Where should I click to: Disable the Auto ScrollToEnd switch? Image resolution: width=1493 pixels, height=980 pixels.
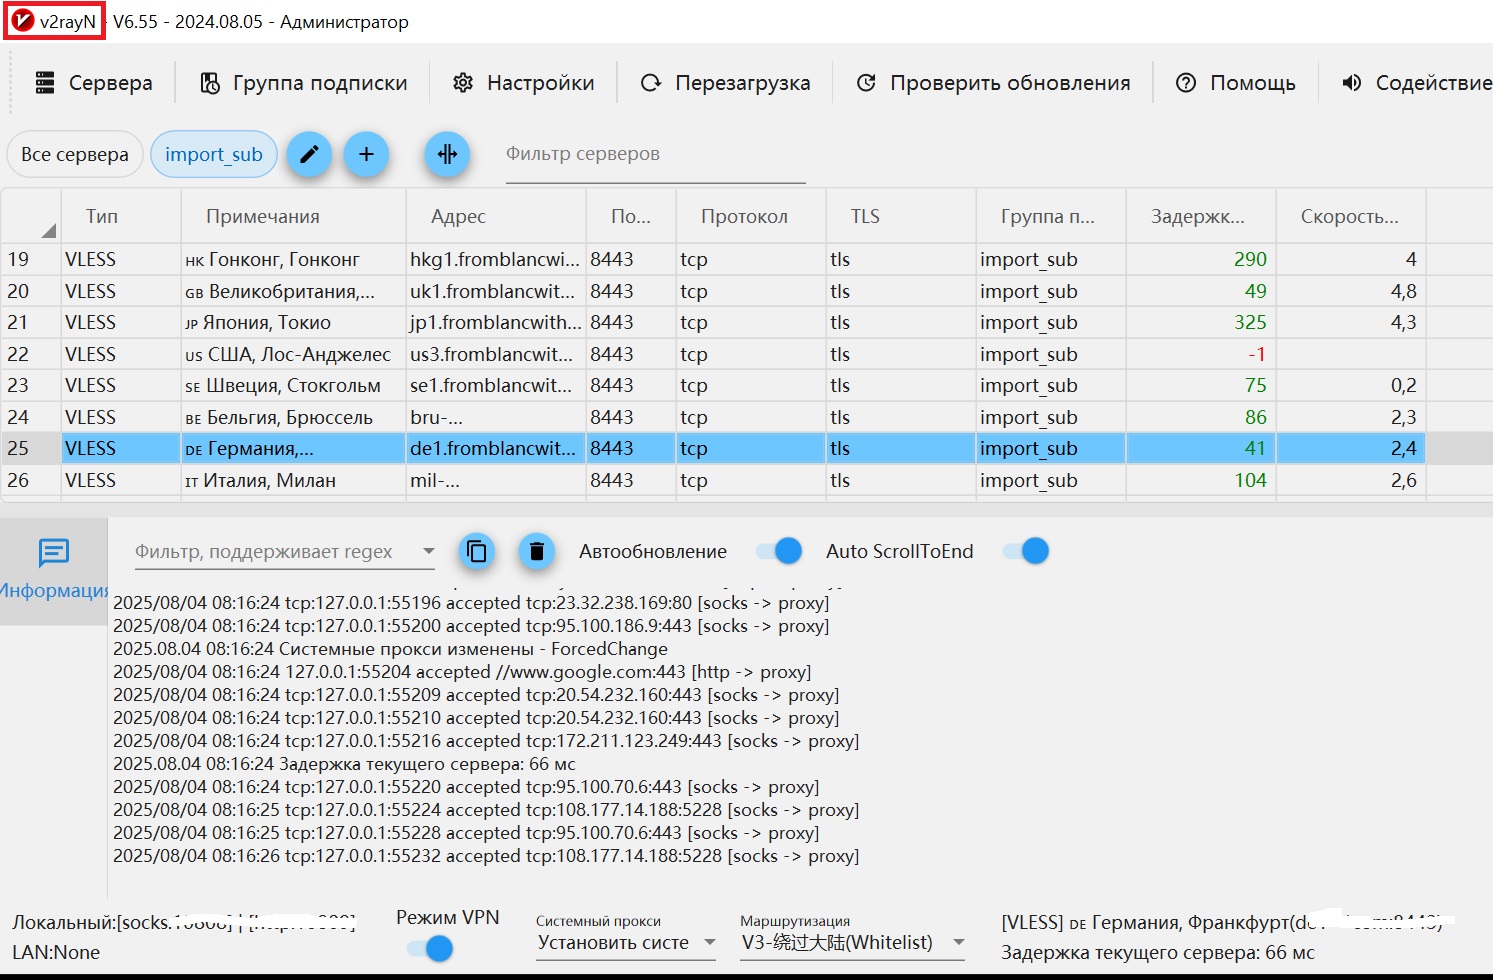[1026, 551]
